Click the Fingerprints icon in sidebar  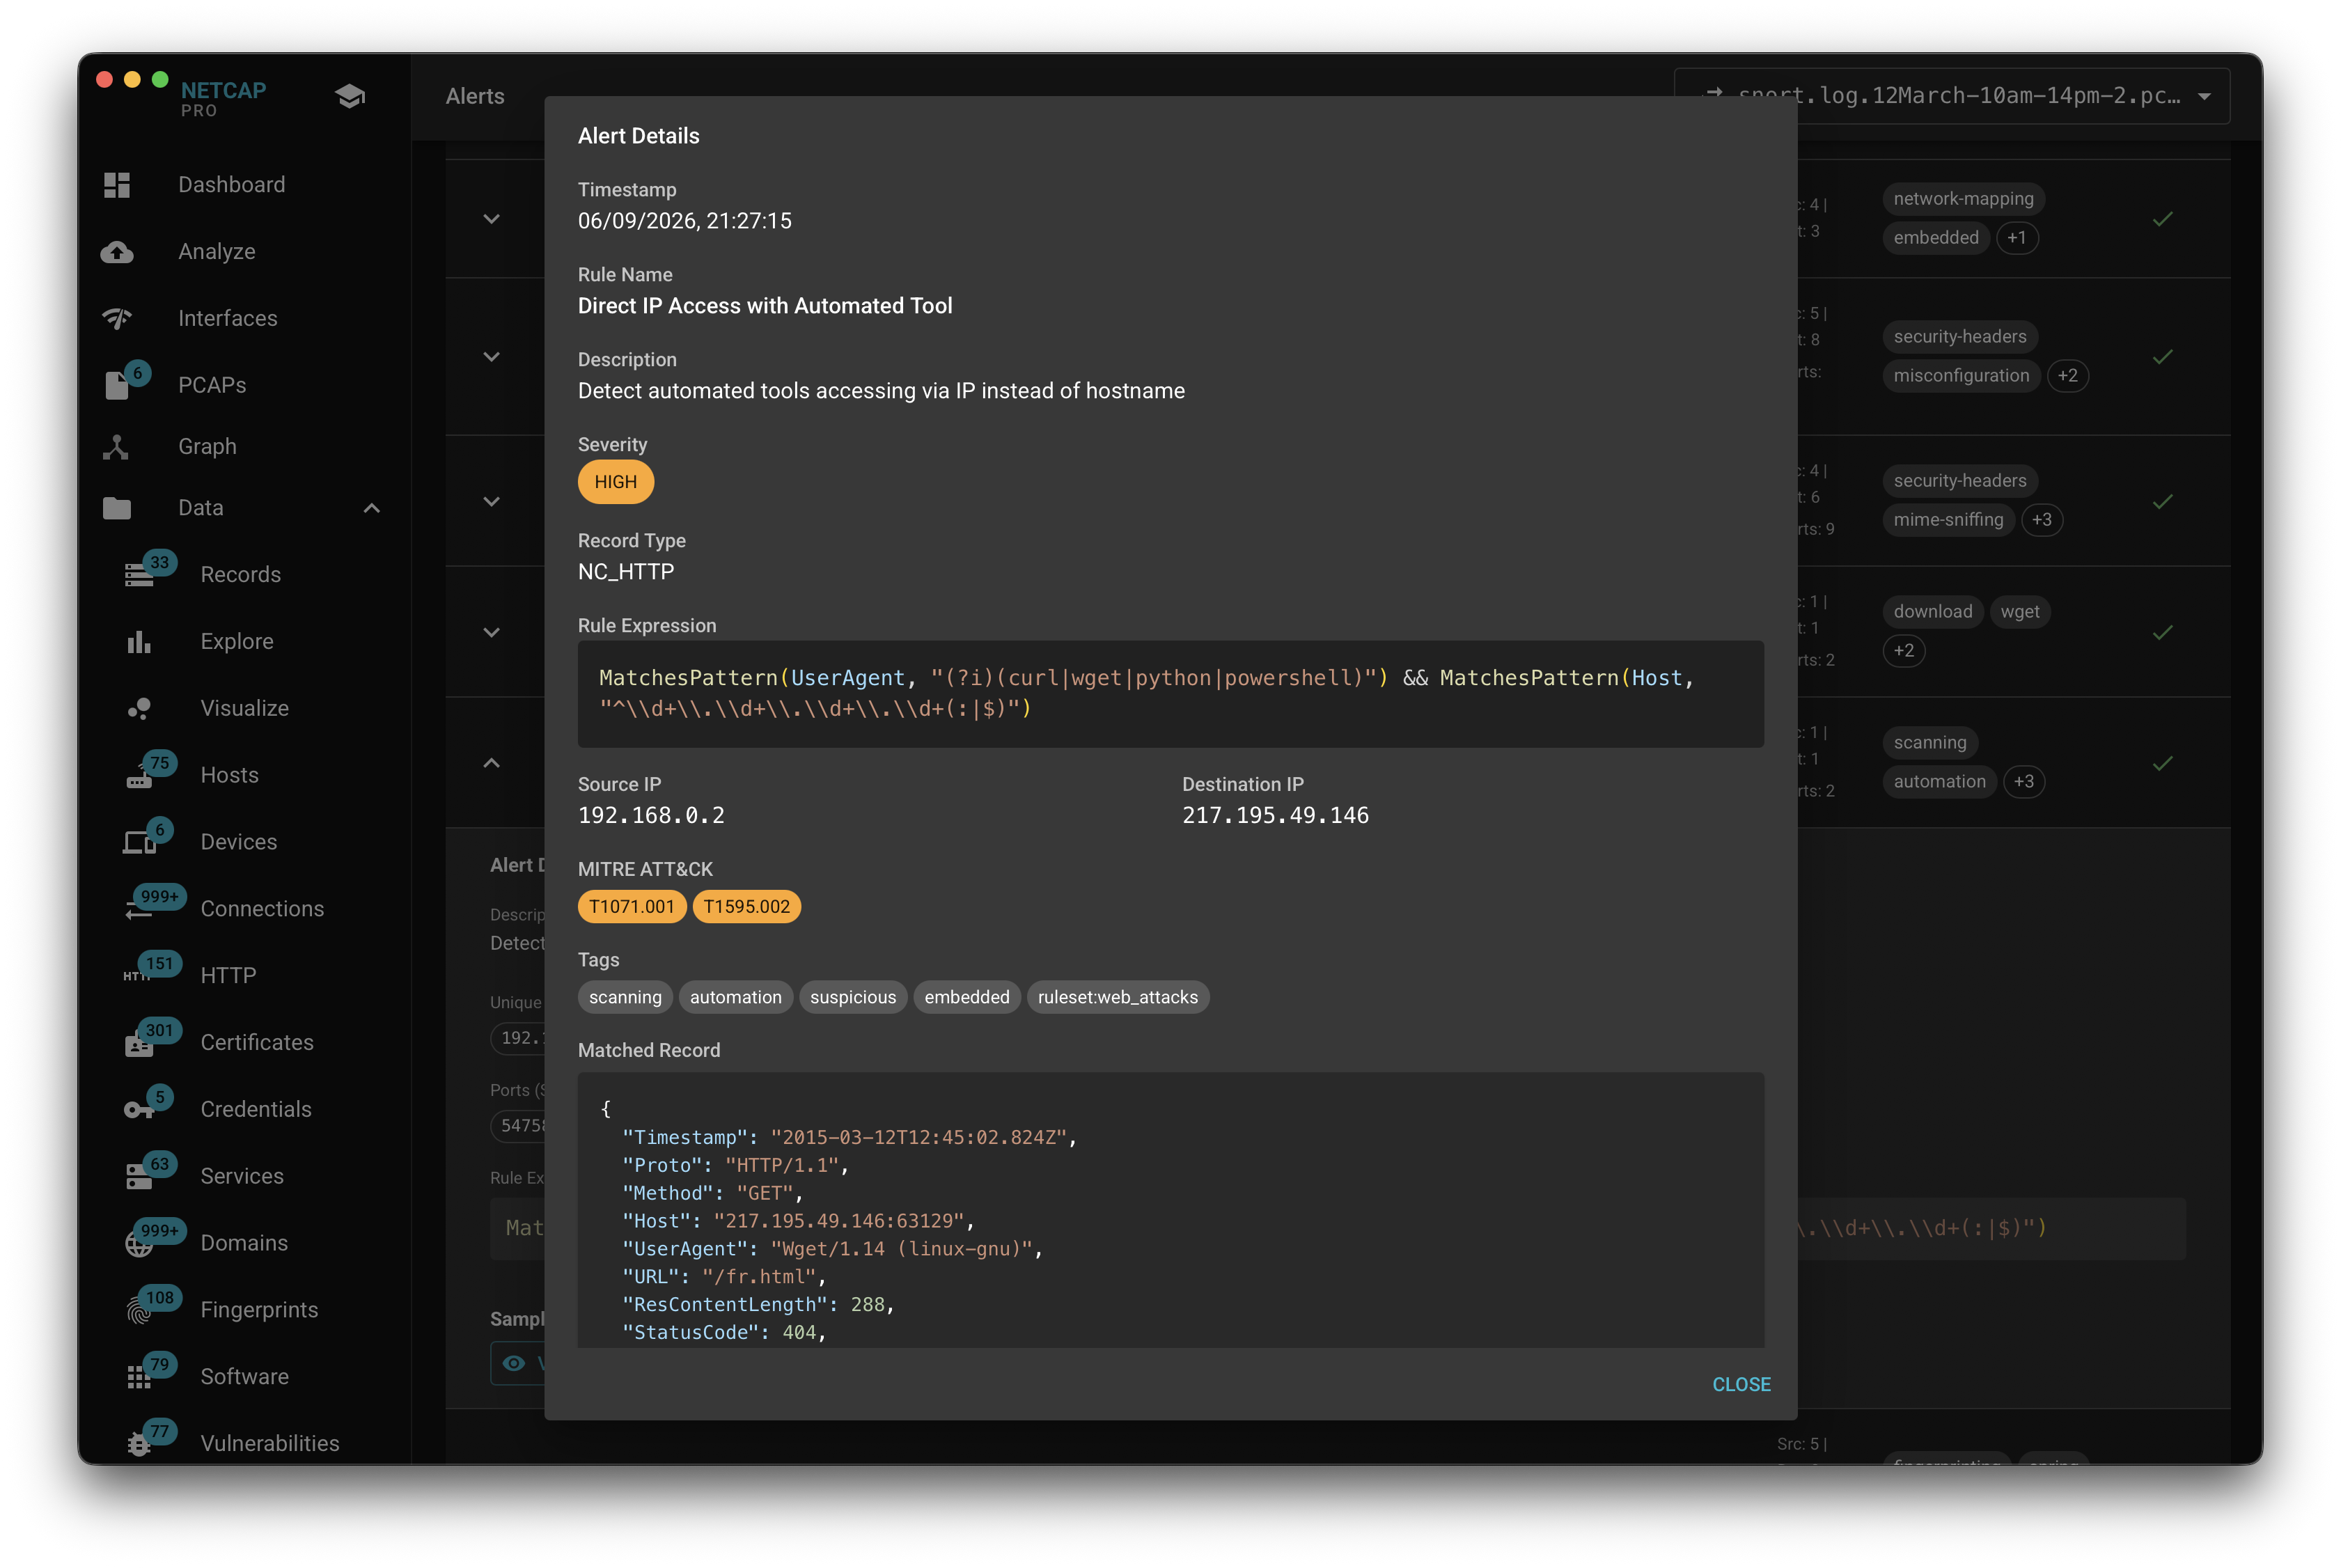click(x=139, y=1311)
